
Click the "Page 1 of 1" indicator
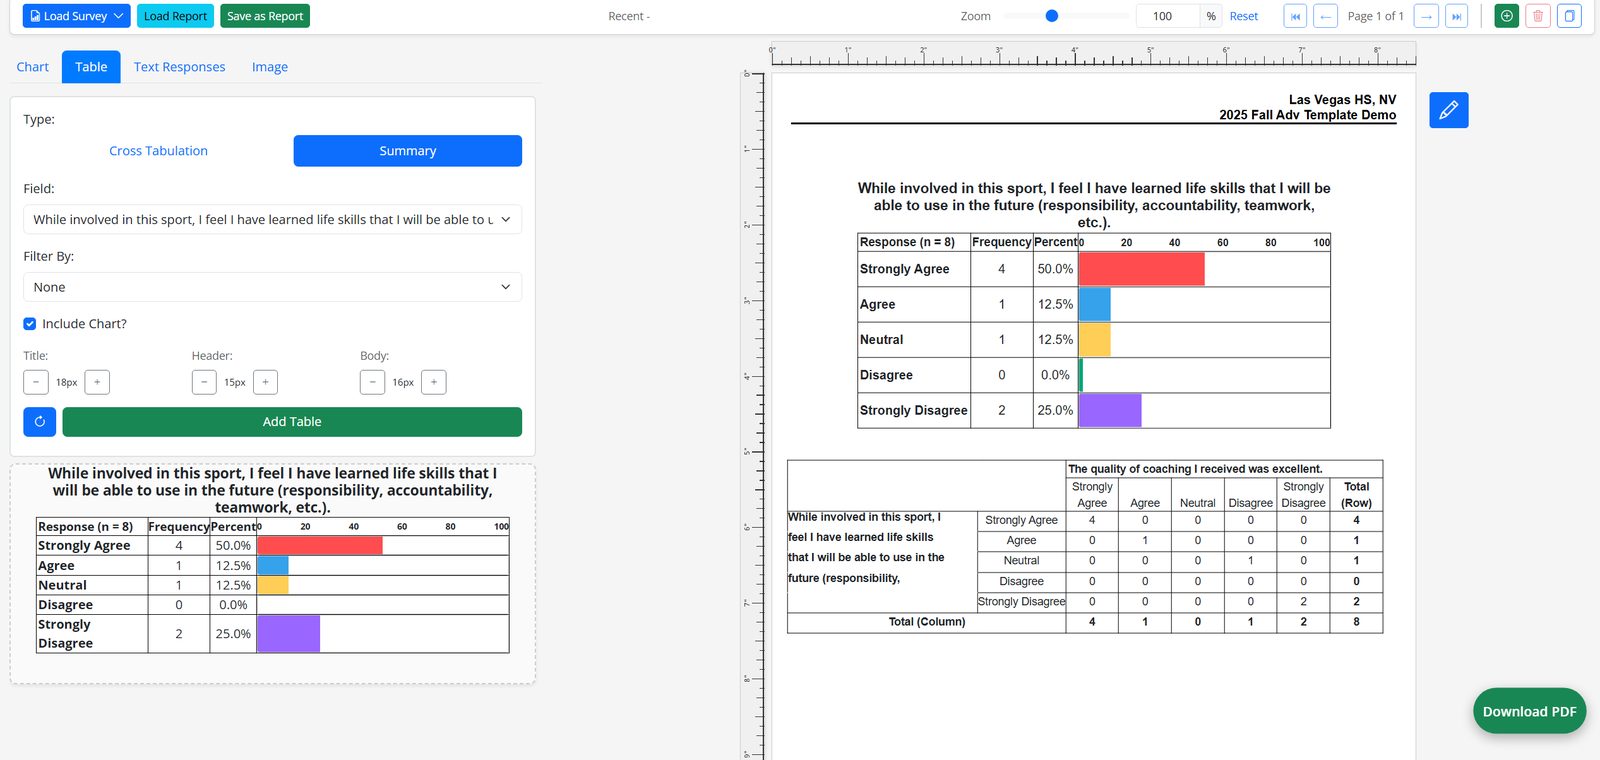pyautogui.click(x=1376, y=16)
